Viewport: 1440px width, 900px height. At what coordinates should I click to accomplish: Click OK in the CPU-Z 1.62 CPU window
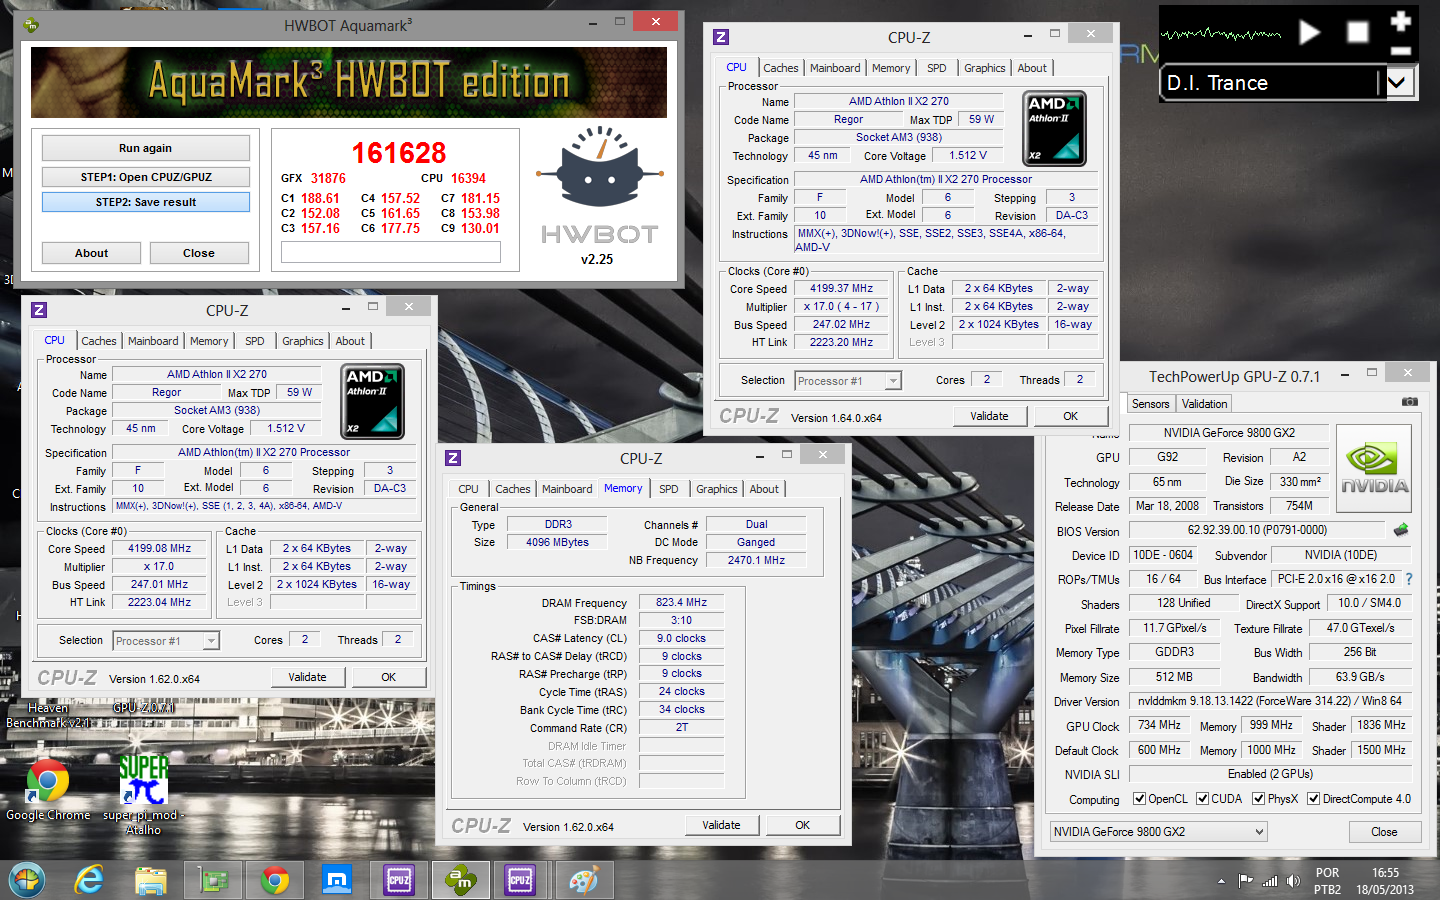click(x=389, y=677)
